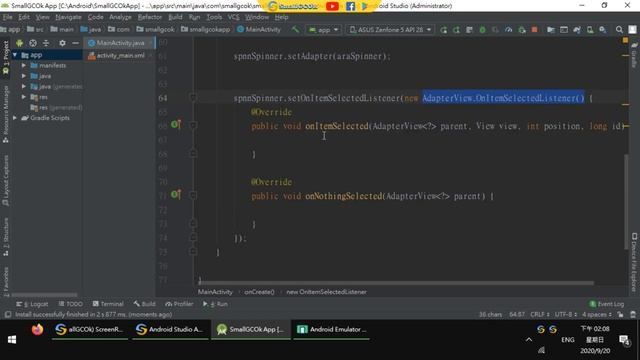Toggle fold marker on line 64
Screen dimensions: 640x360
(193, 98)
